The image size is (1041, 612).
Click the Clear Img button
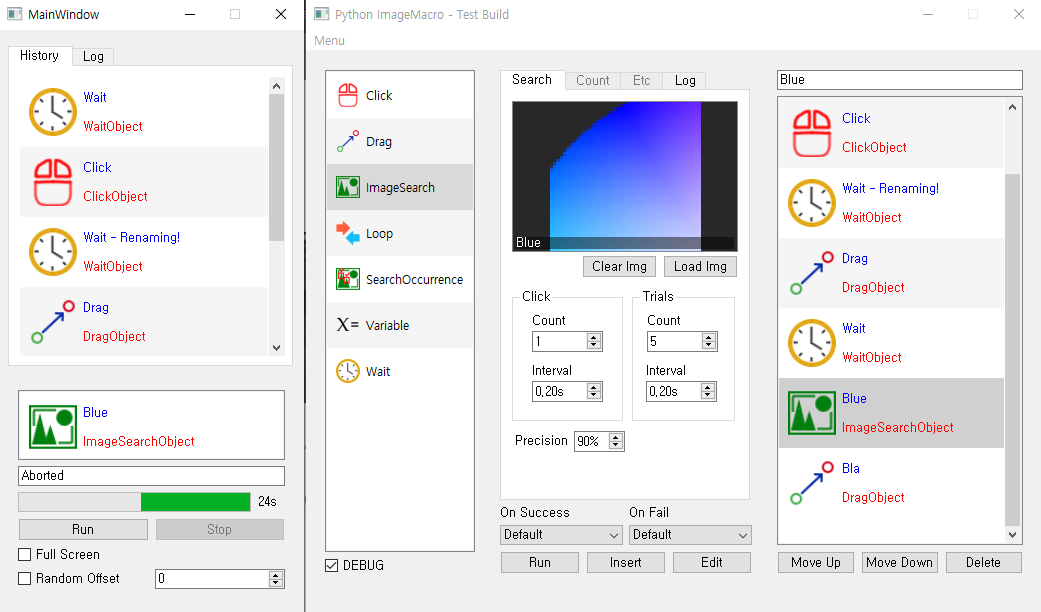[x=619, y=266]
